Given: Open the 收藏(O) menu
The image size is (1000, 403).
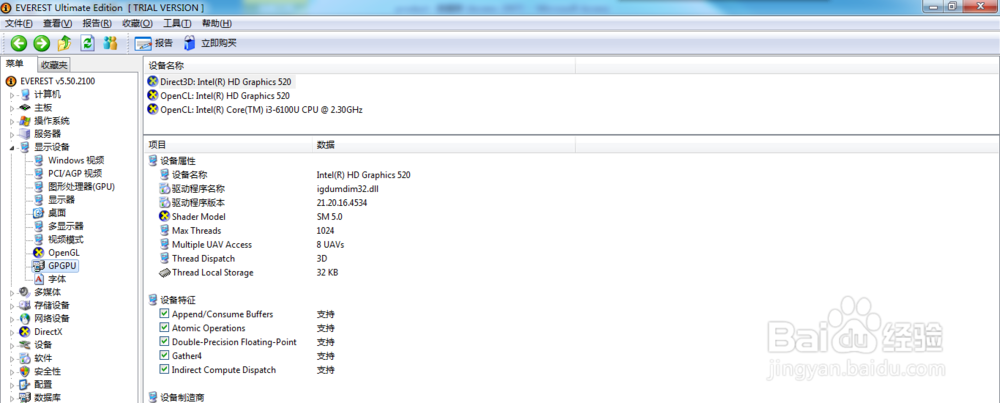Looking at the screenshot, I should [x=137, y=24].
